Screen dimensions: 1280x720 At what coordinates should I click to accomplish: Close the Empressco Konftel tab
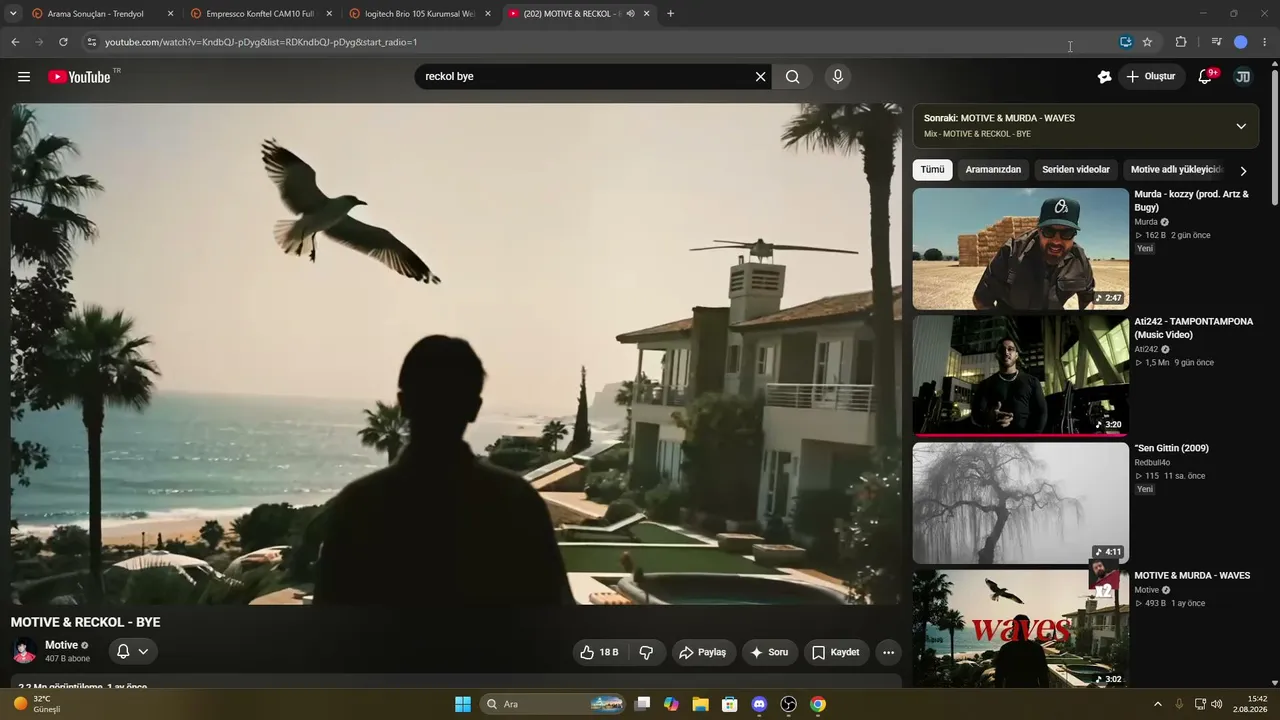pos(329,14)
